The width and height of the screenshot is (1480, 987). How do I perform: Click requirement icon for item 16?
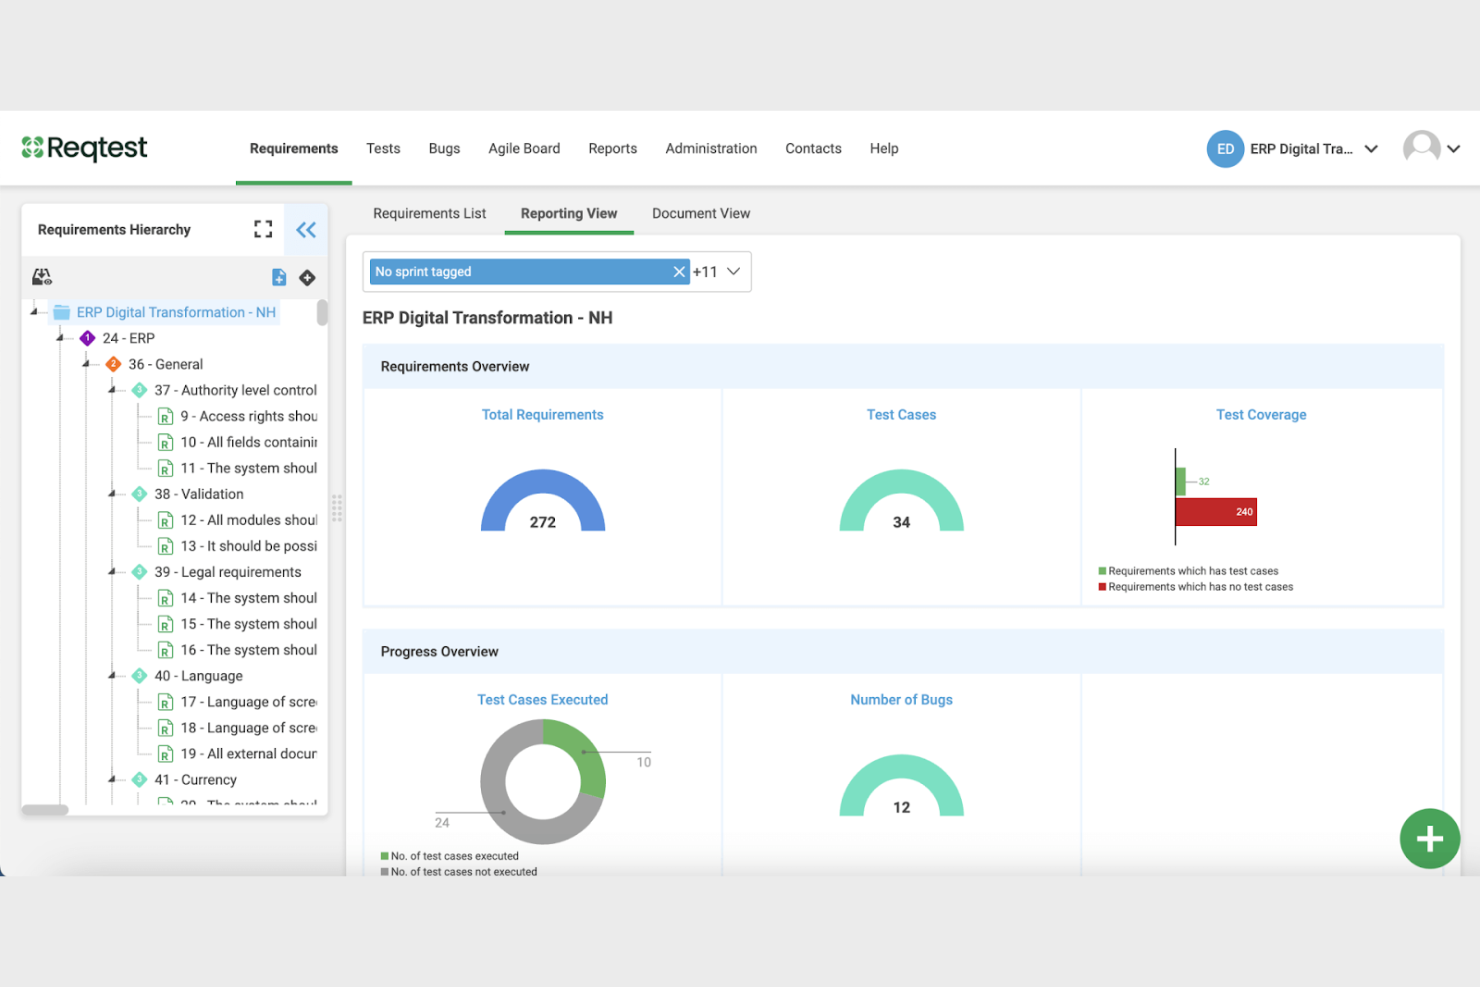[166, 650]
